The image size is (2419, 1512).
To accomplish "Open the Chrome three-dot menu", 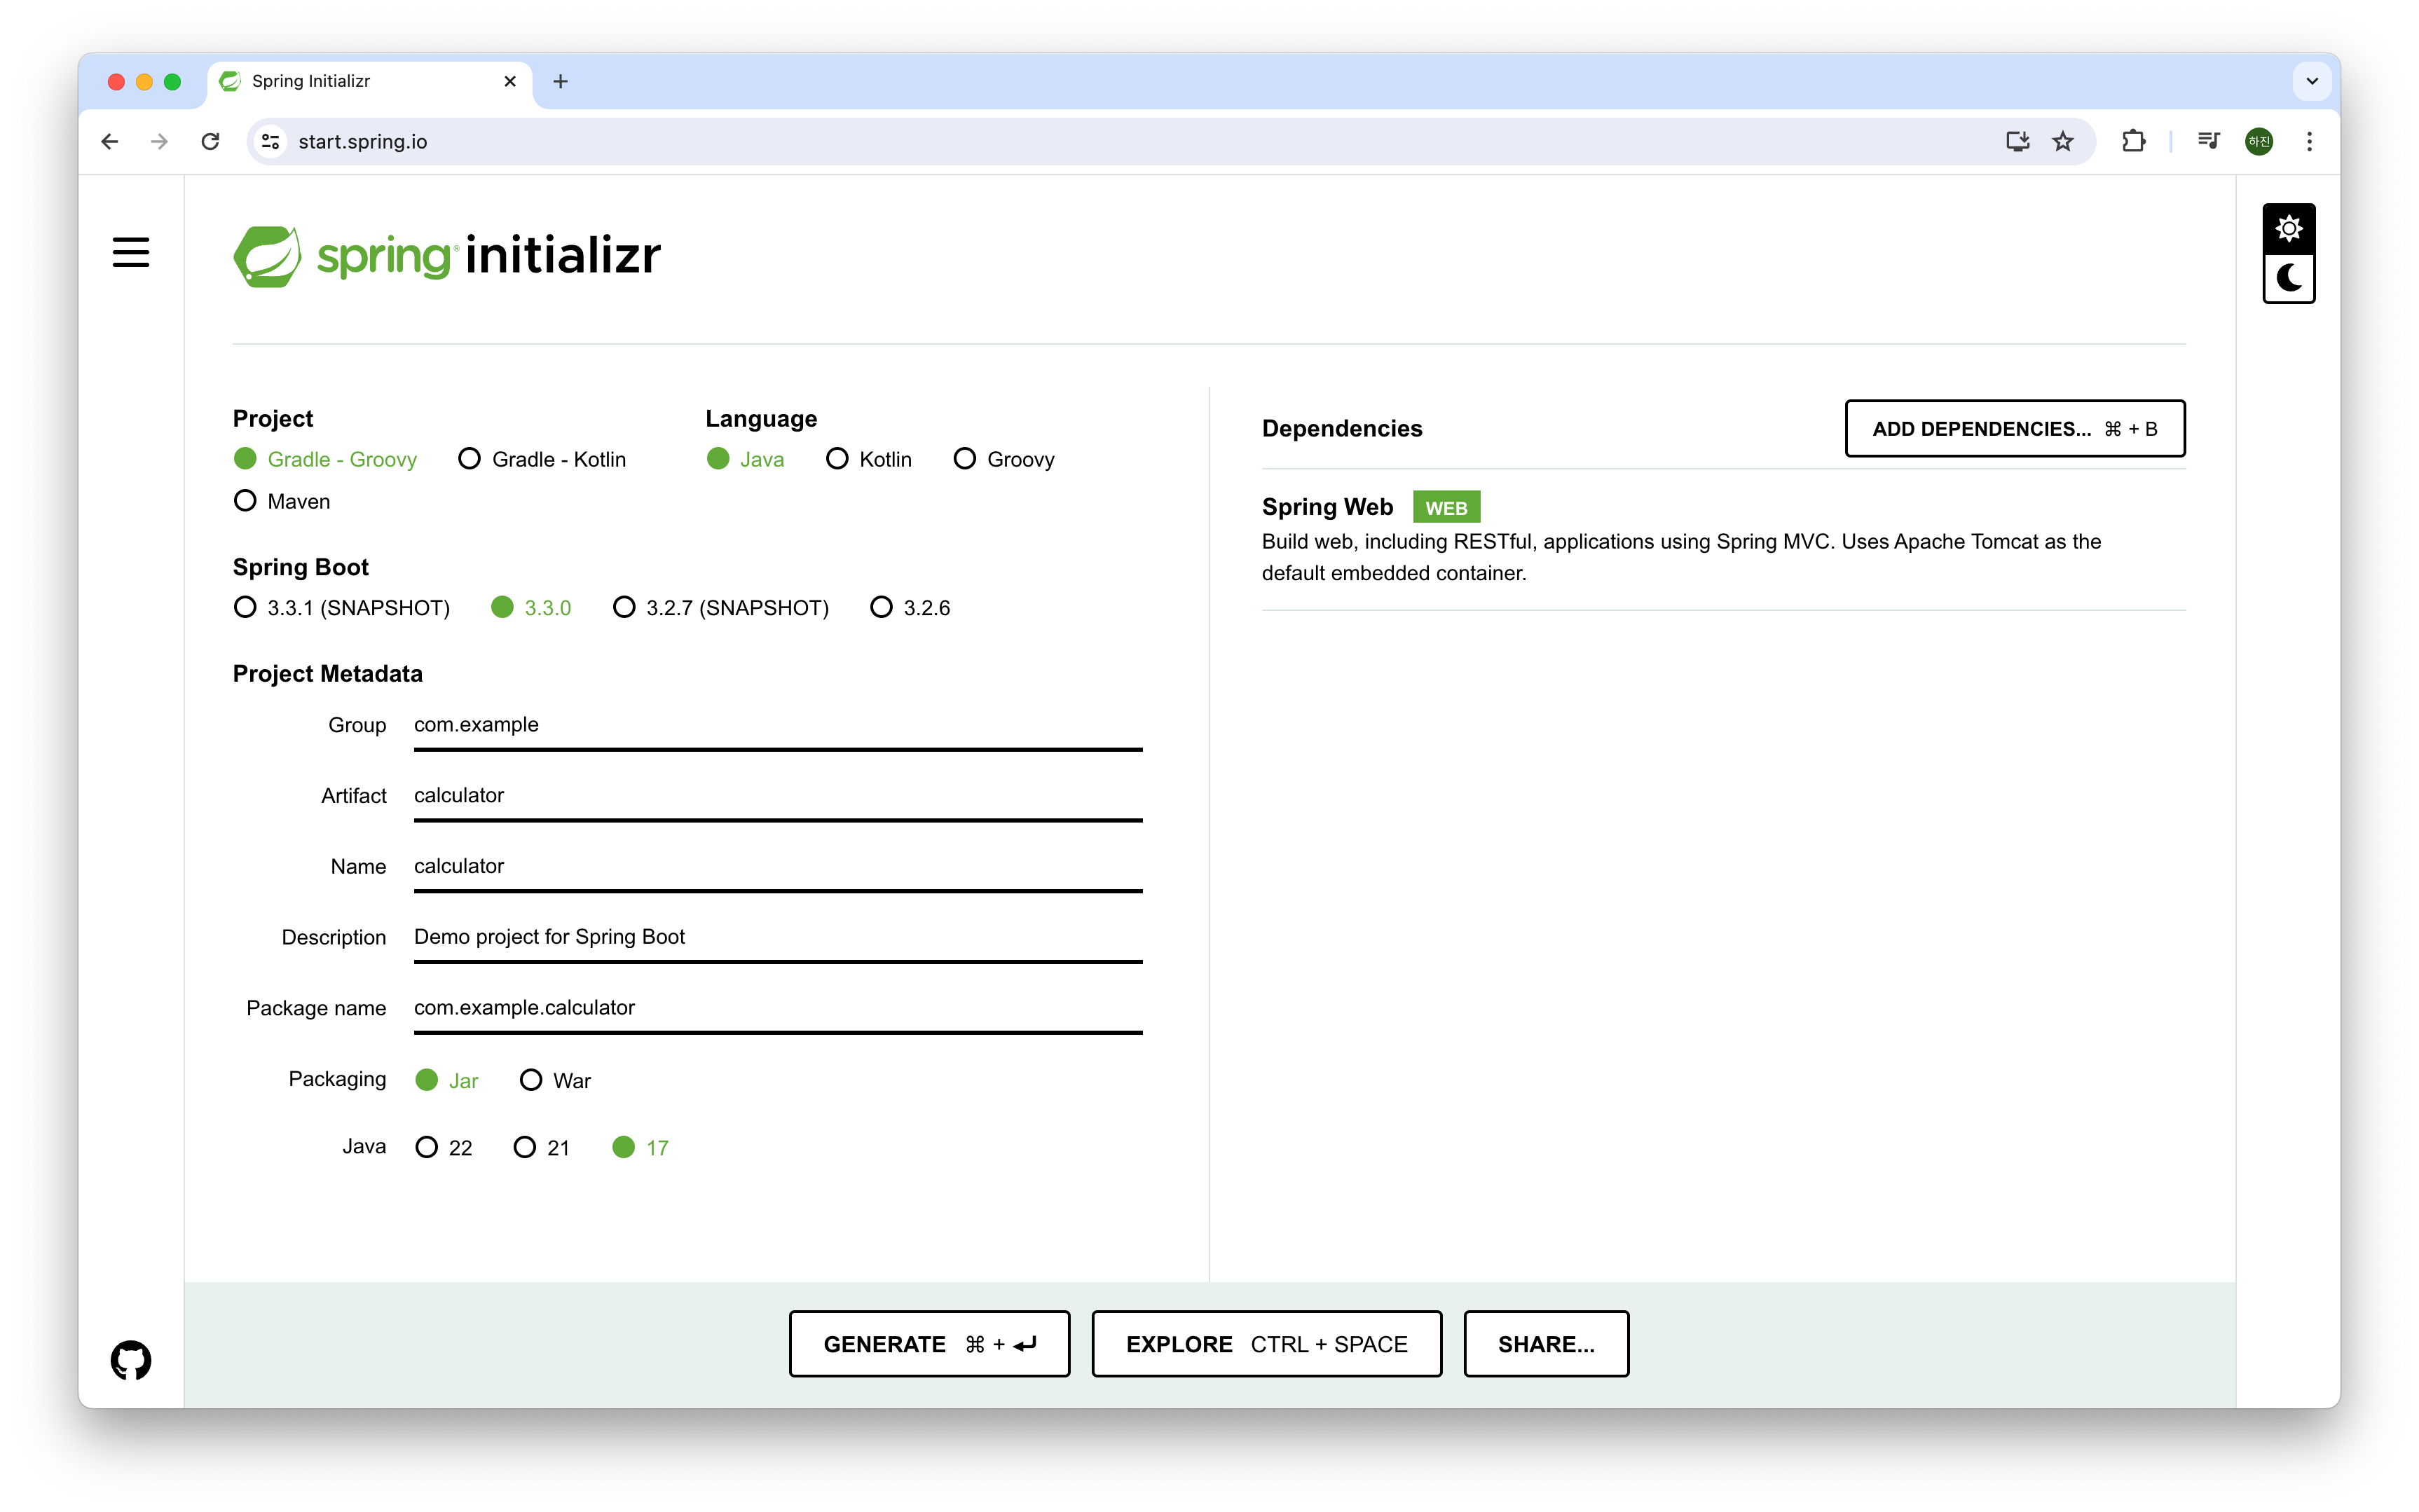I will [x=2309, y=141].
